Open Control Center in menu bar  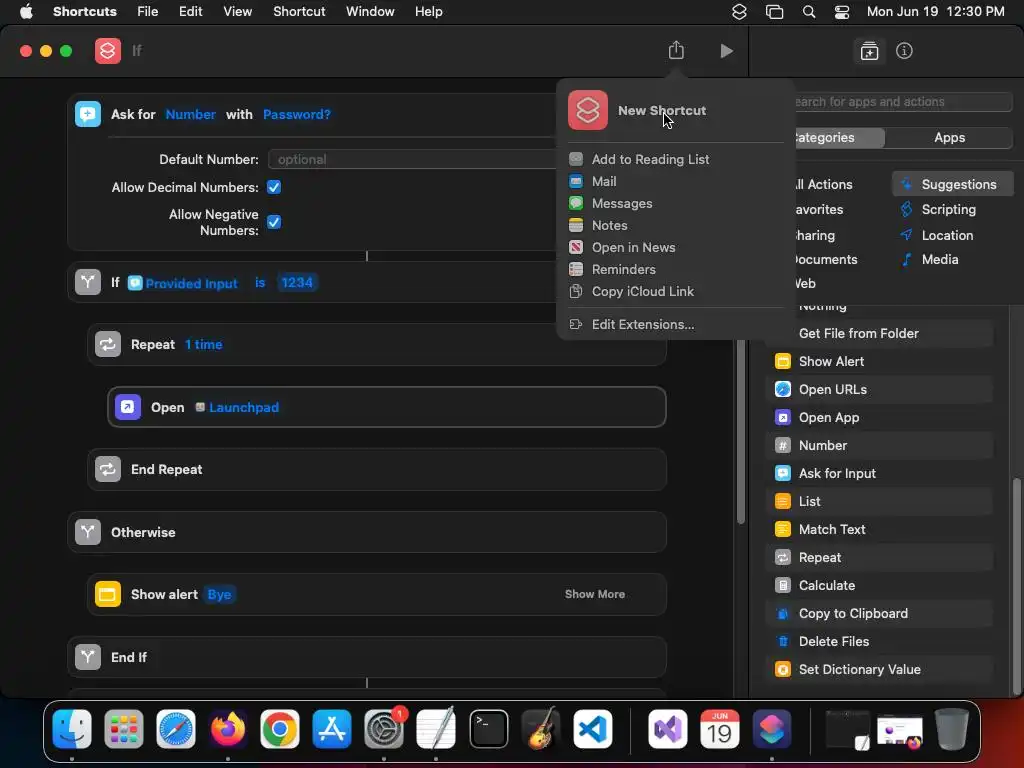[842, 12]
